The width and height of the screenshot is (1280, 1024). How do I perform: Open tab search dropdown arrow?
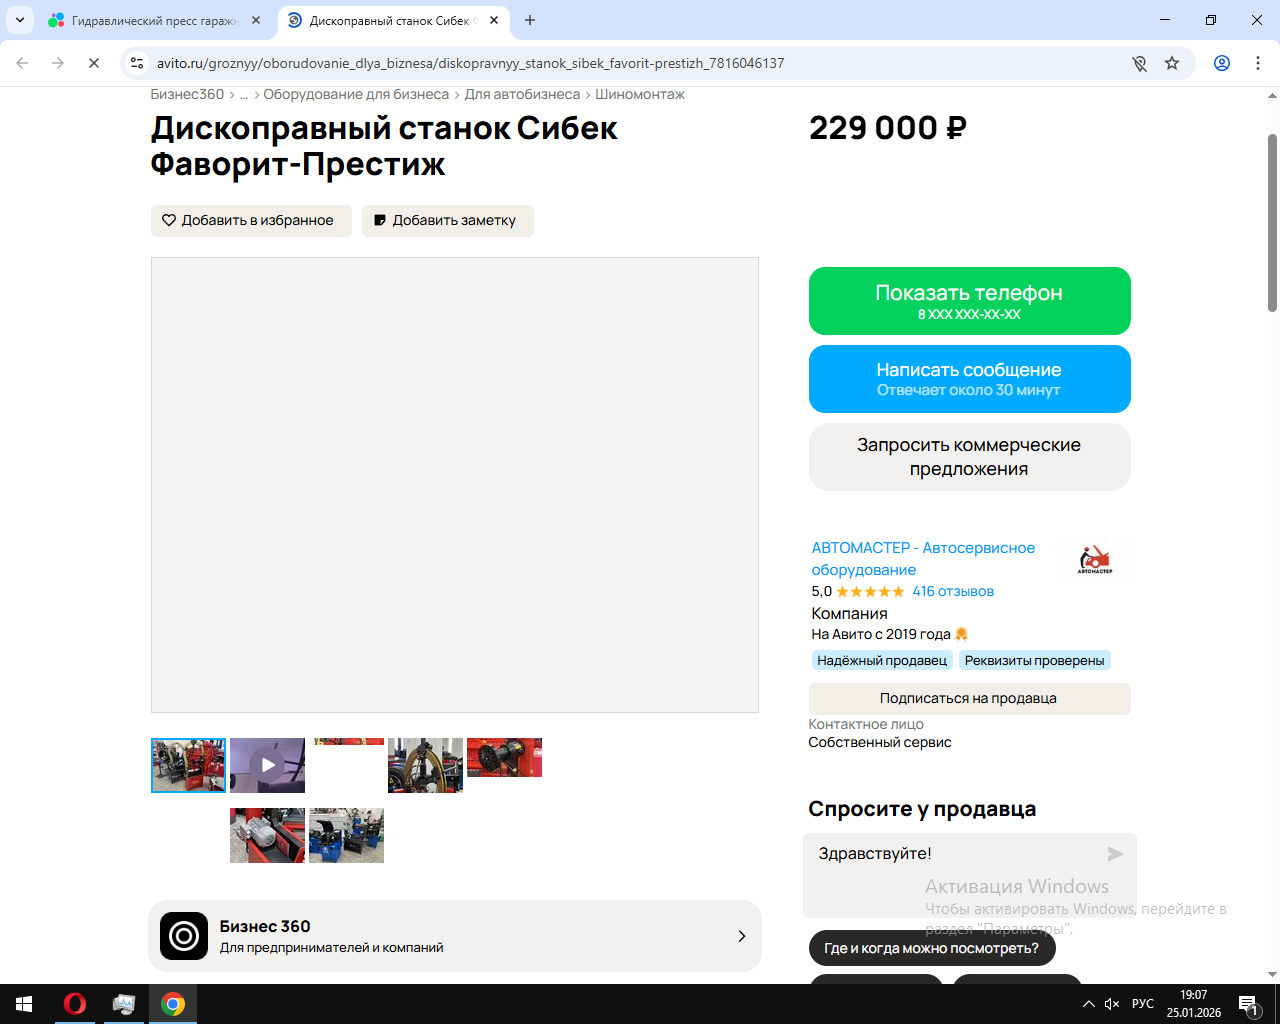coord(19,20)
